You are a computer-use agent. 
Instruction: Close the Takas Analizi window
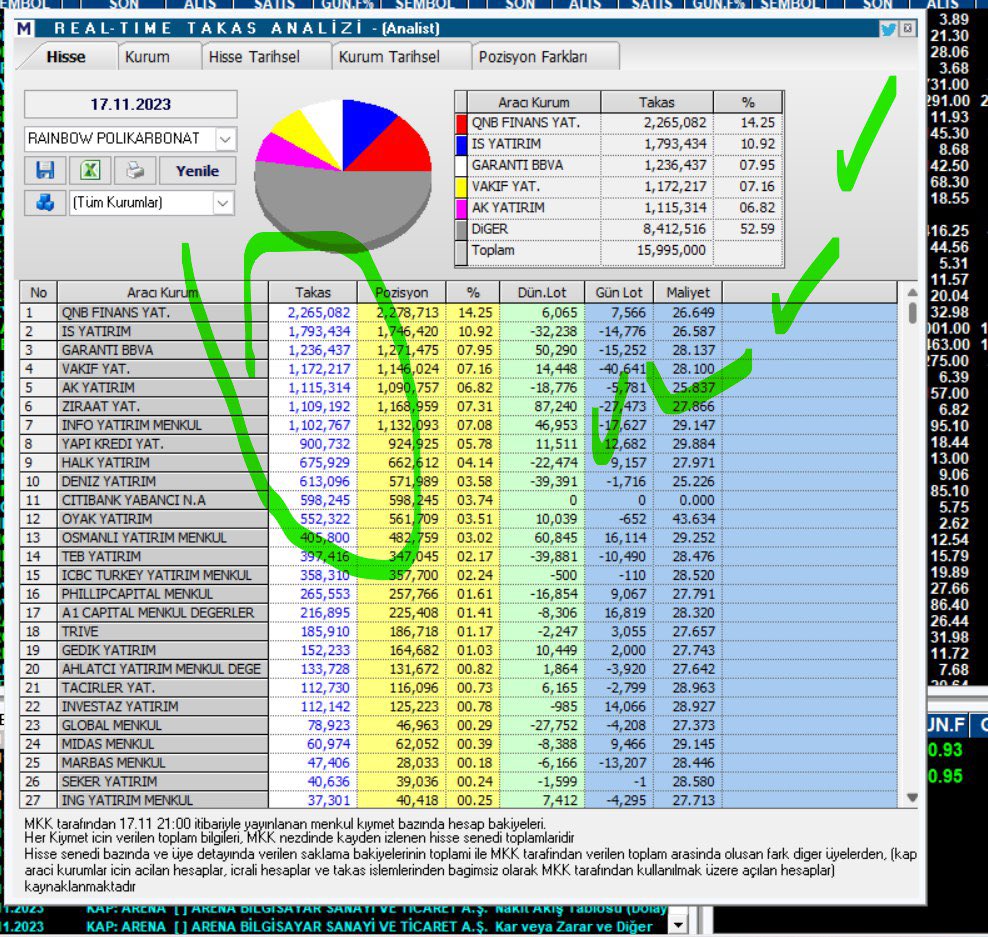coord(908,28)
